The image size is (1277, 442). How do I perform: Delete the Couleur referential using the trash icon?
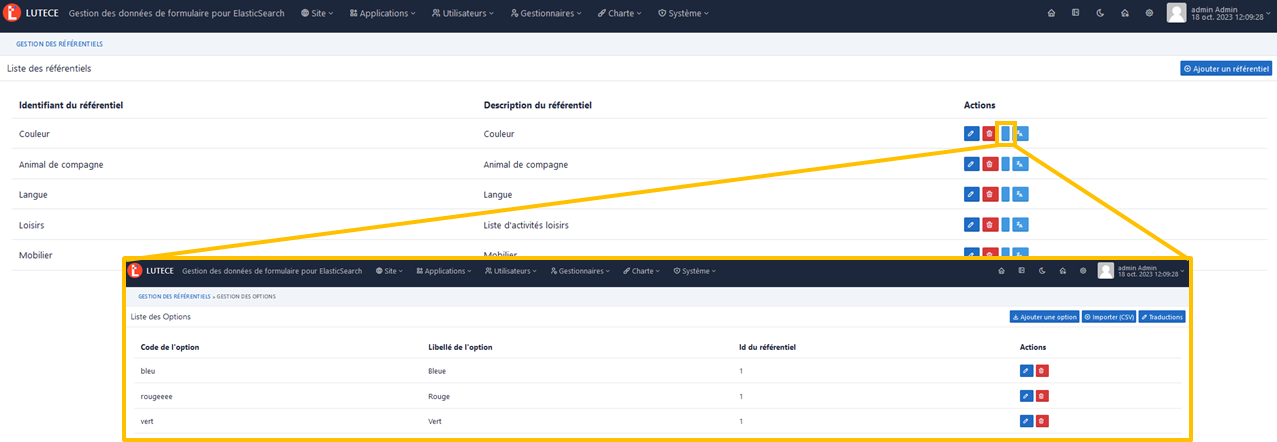click(989, 134)
